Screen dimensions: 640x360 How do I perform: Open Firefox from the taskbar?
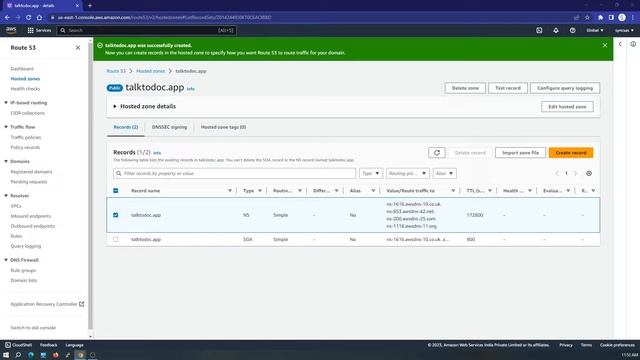(x=56, y=355)
